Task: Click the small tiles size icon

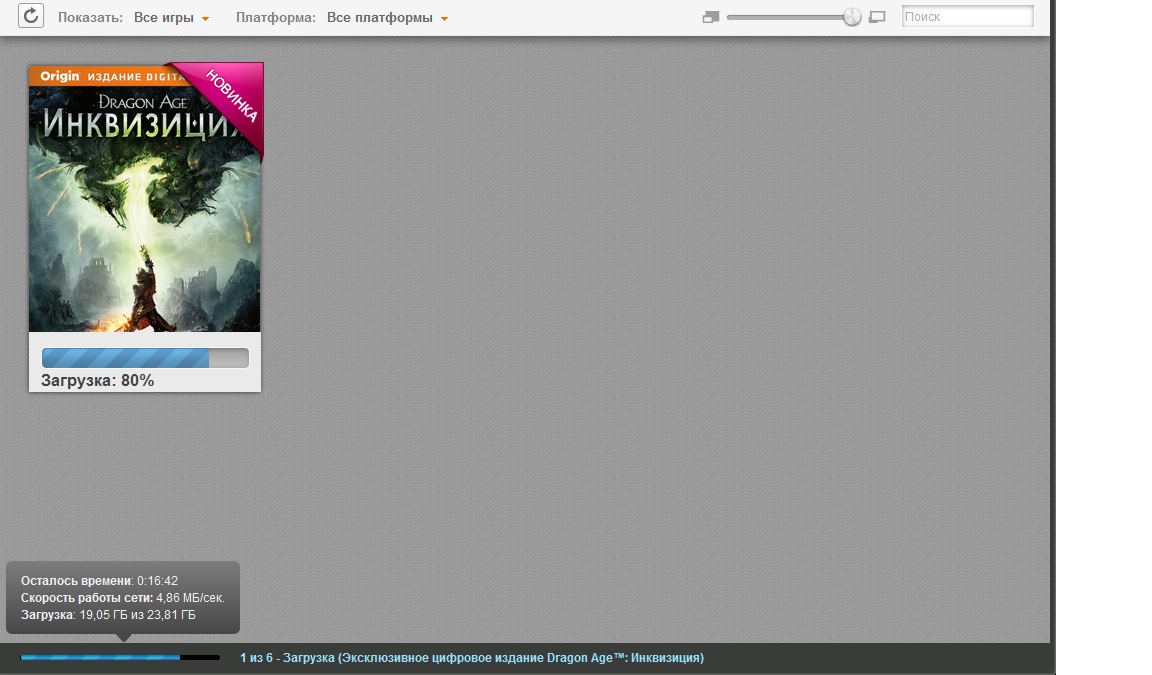Action: 710,17
